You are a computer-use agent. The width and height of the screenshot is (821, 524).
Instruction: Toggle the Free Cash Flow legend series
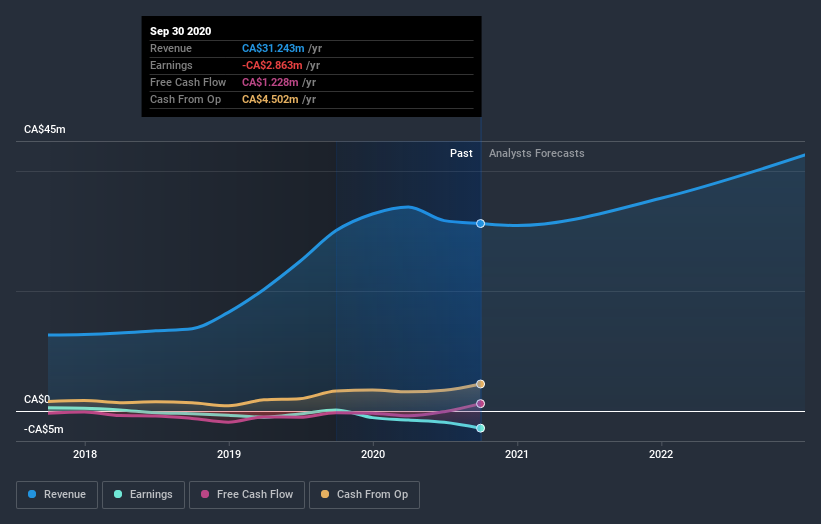pyautogui.click(x=247, y=495)
